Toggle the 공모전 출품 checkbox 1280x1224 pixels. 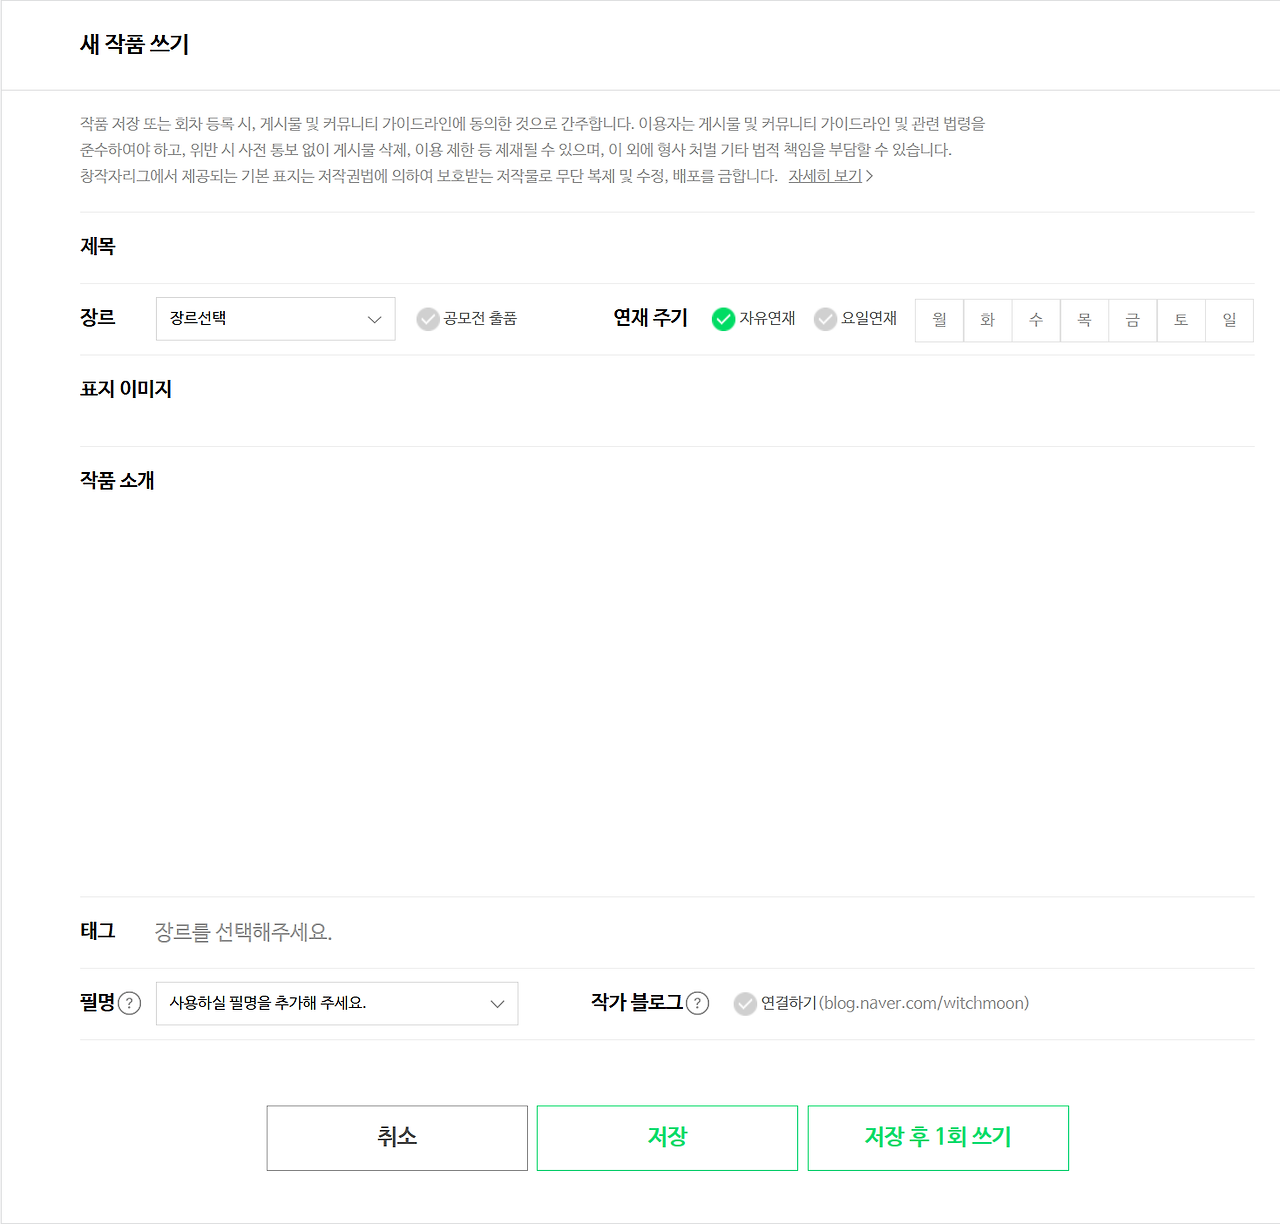[x=428, y=319]
